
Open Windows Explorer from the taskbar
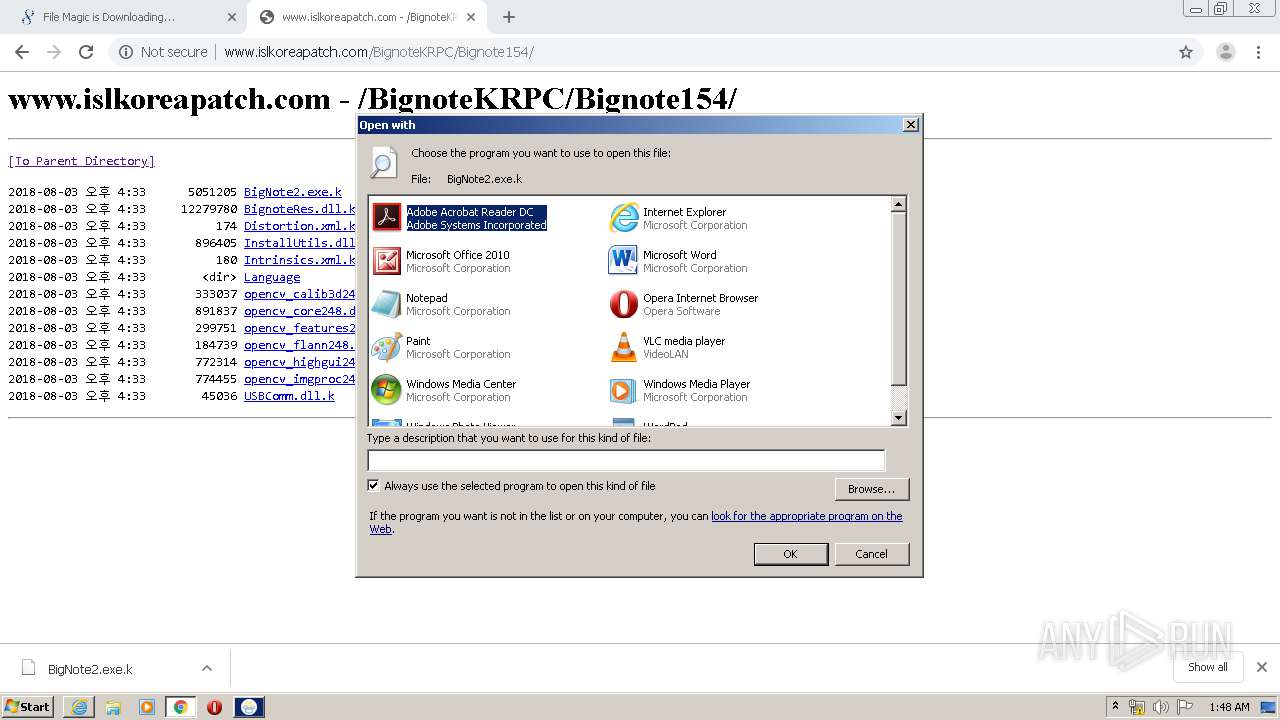pos(113,707)
